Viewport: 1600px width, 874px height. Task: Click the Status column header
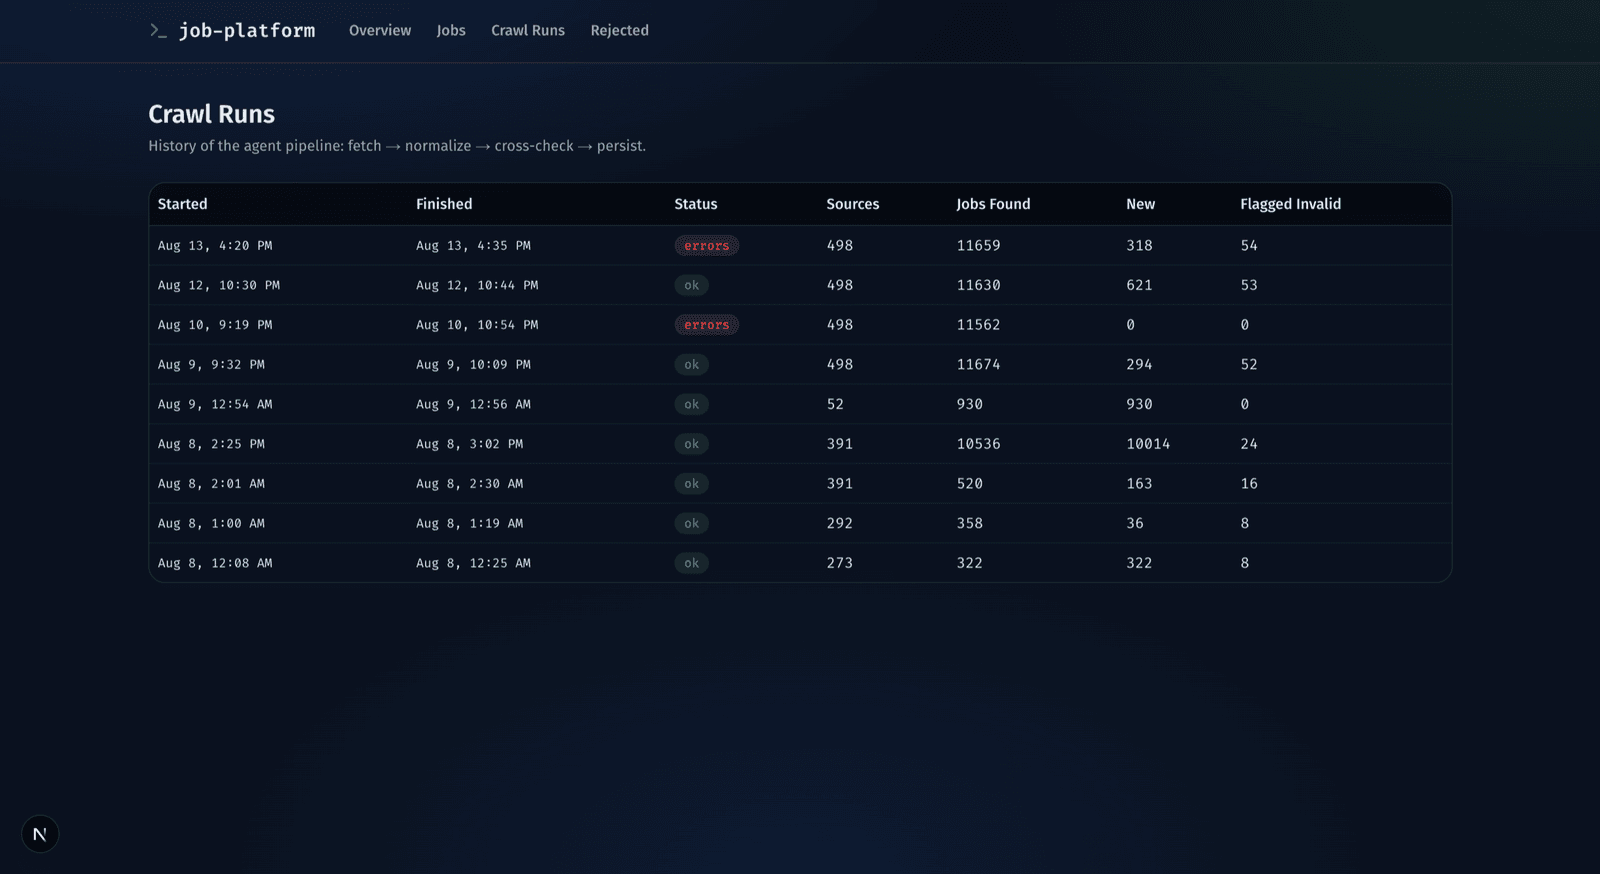(696, 204)
